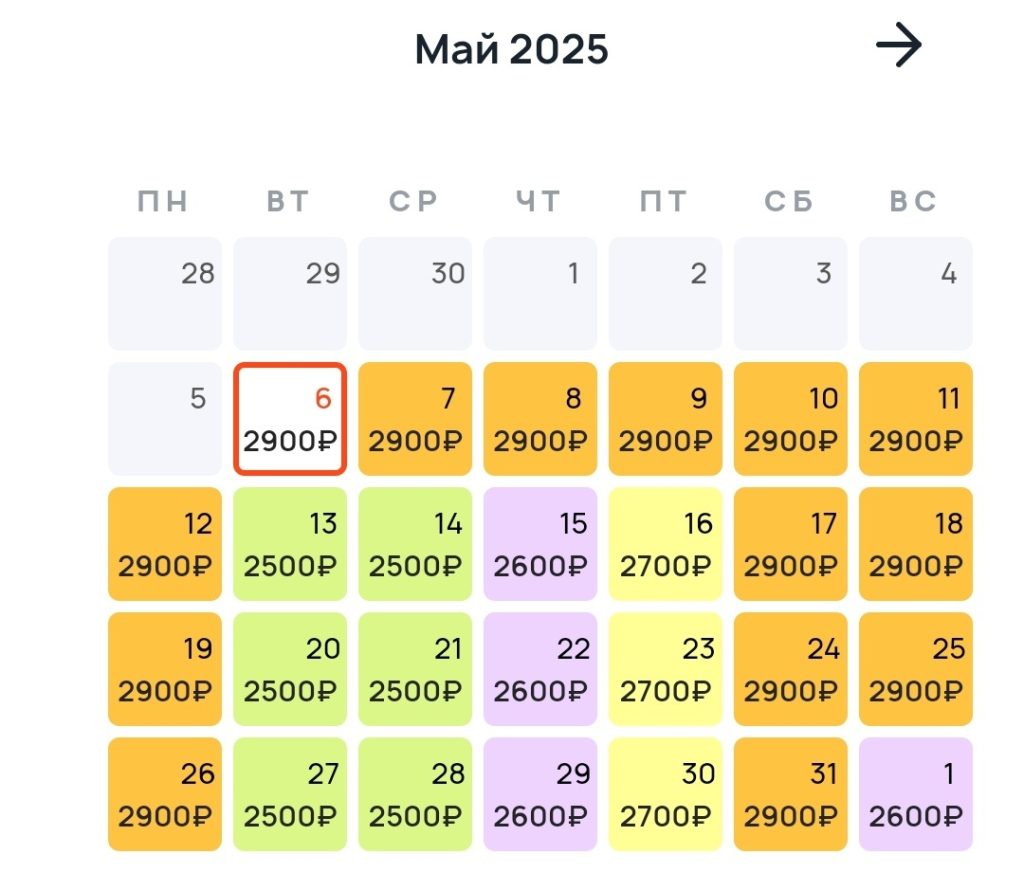This screenshot has height=872, width=1024.
Task: Select May 10 orange cell
Action: (x=790, y=419)
